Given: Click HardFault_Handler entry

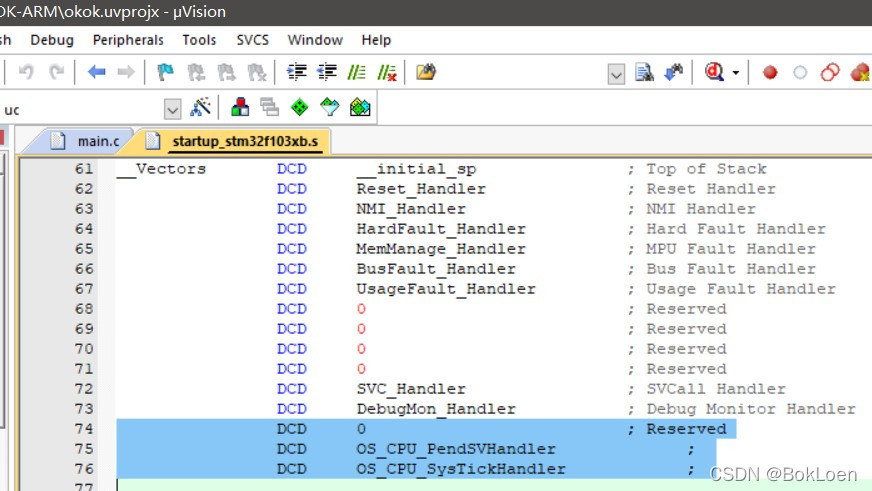Looking at the screenshot, I should (x=441, y=229).
